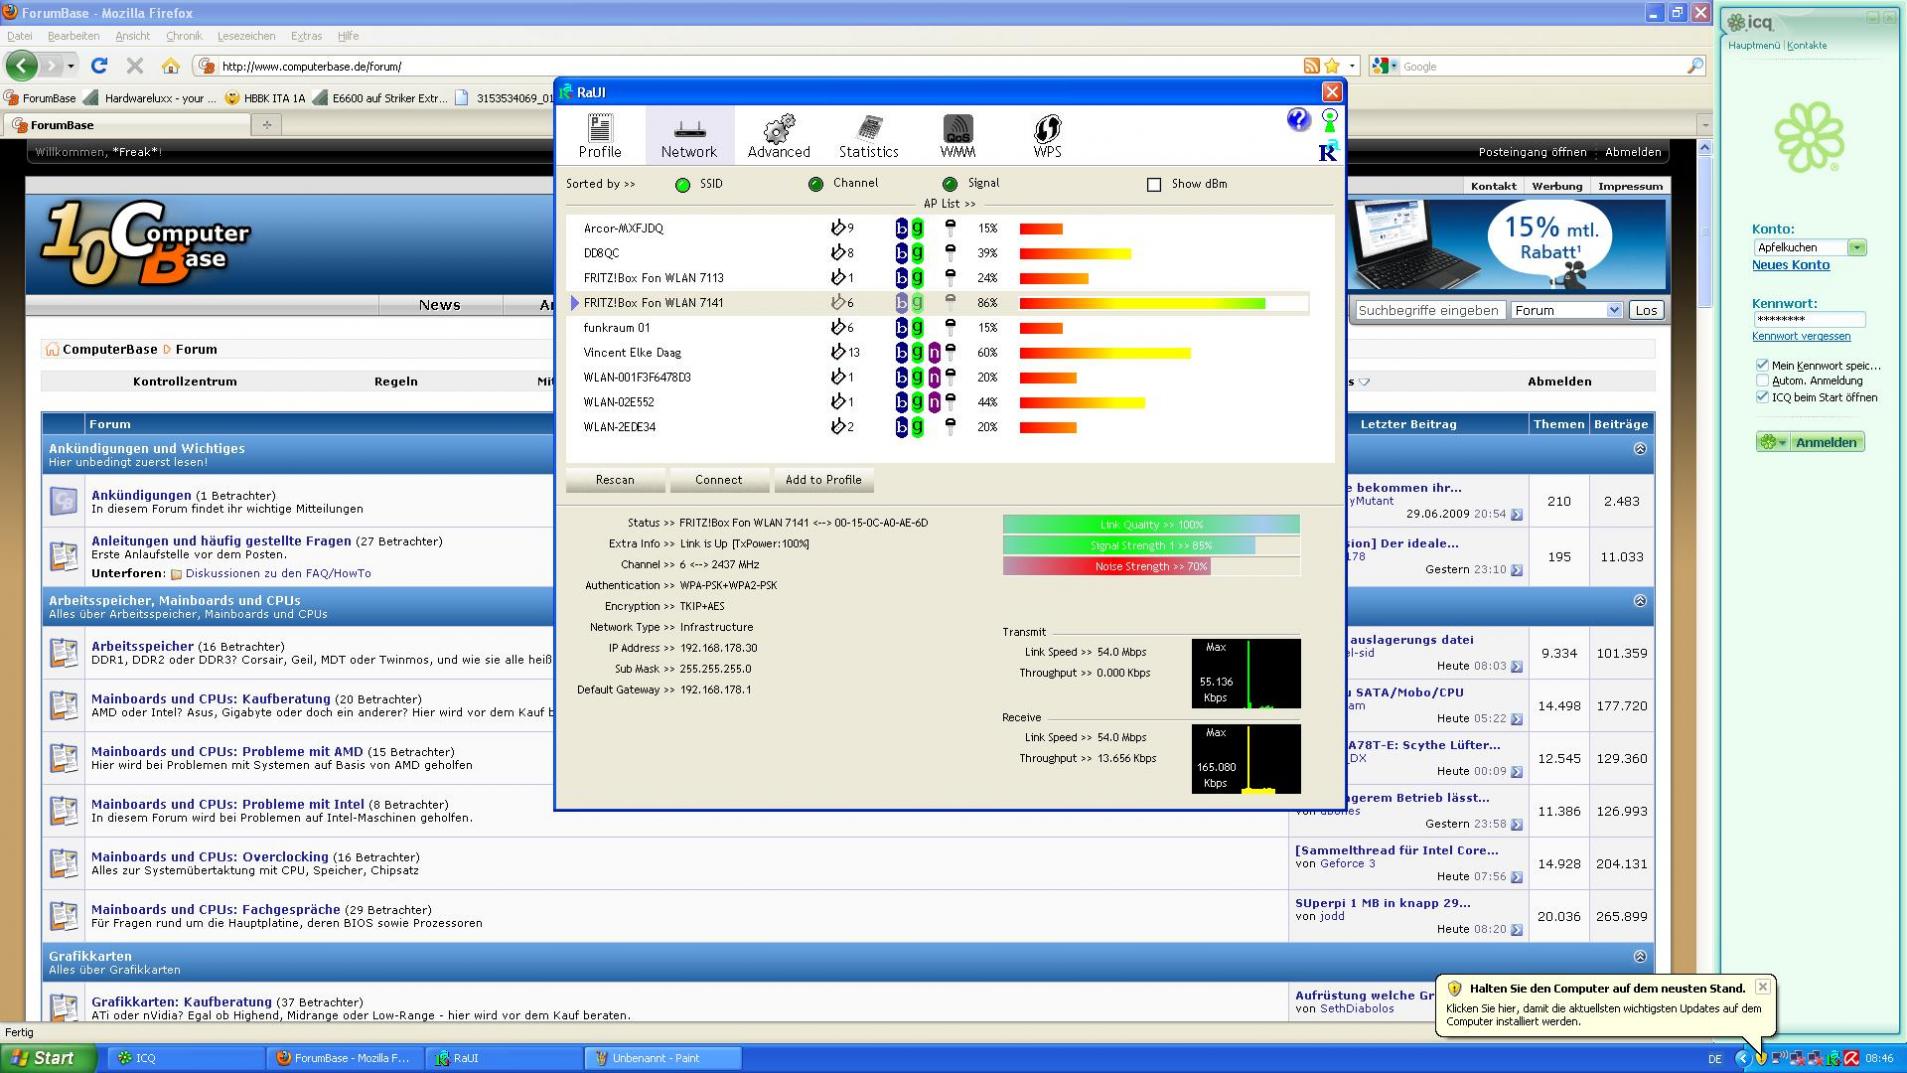Click the Rescan button

[x=615, y=480]
